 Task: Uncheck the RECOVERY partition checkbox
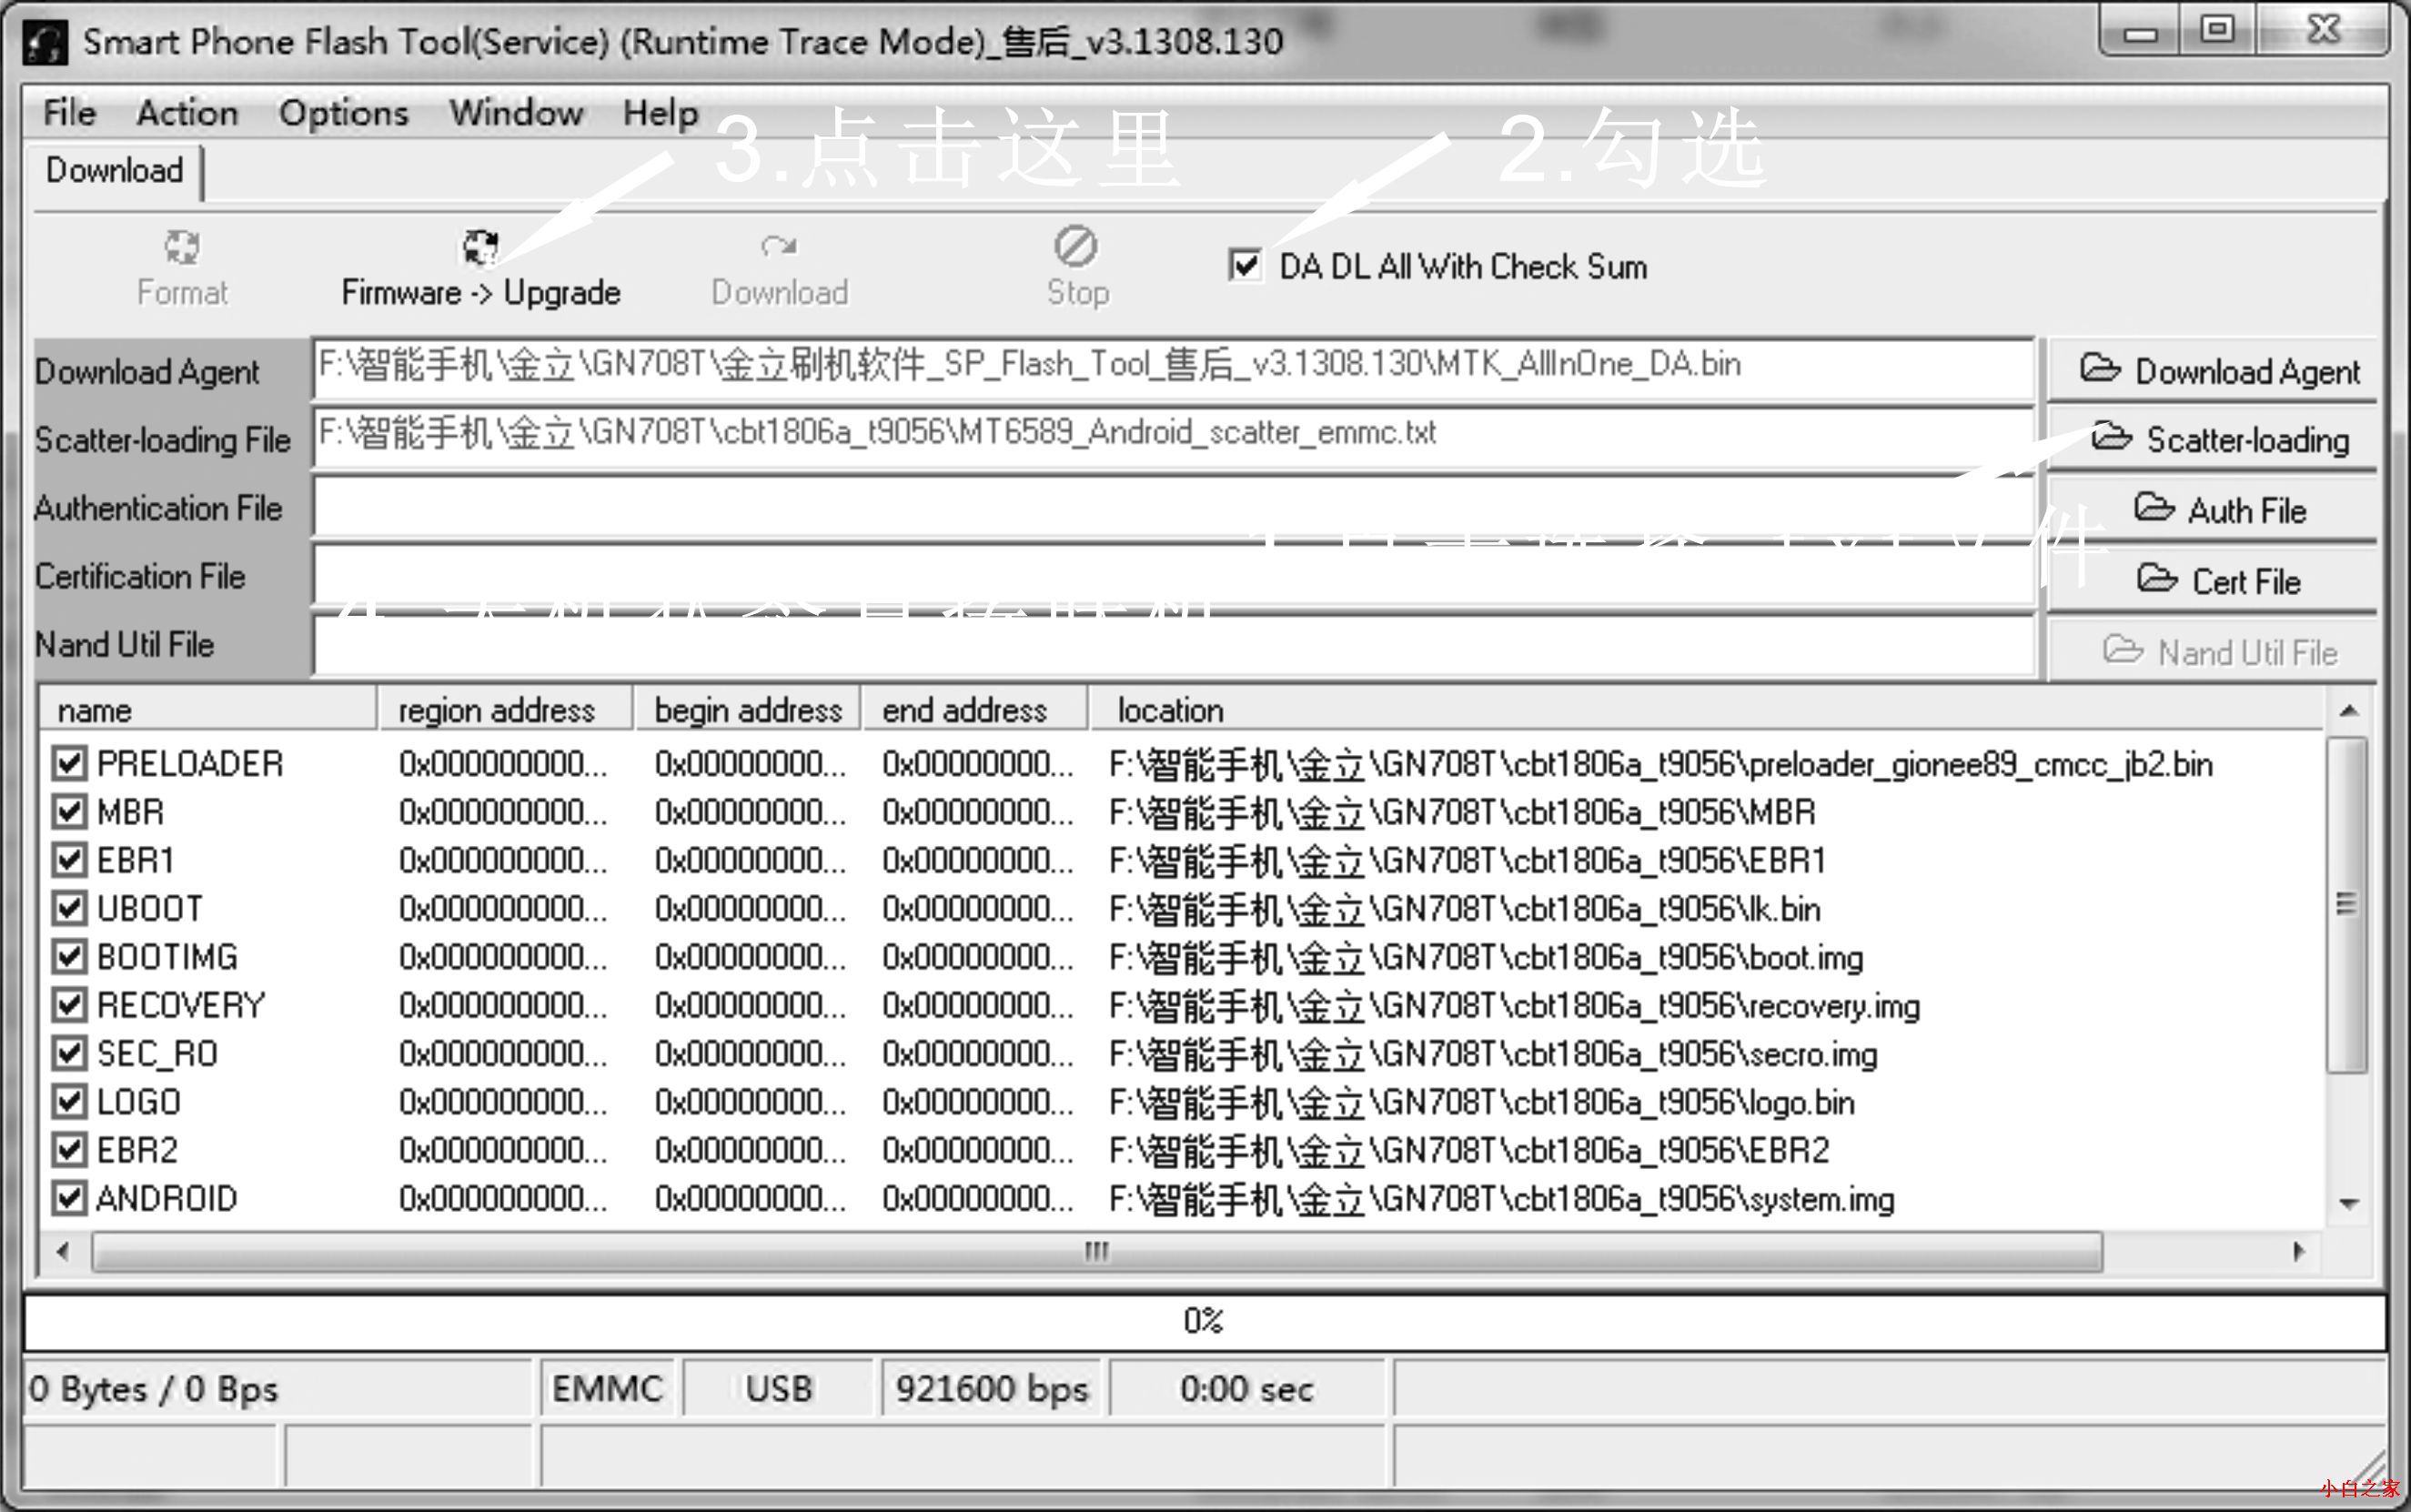69,1005
